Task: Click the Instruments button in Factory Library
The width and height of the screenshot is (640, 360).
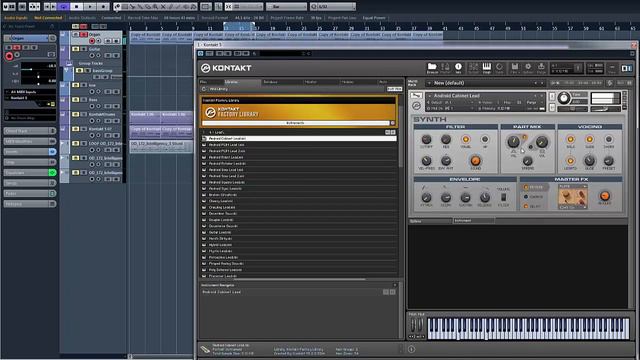Action: [x=296, y=123]
